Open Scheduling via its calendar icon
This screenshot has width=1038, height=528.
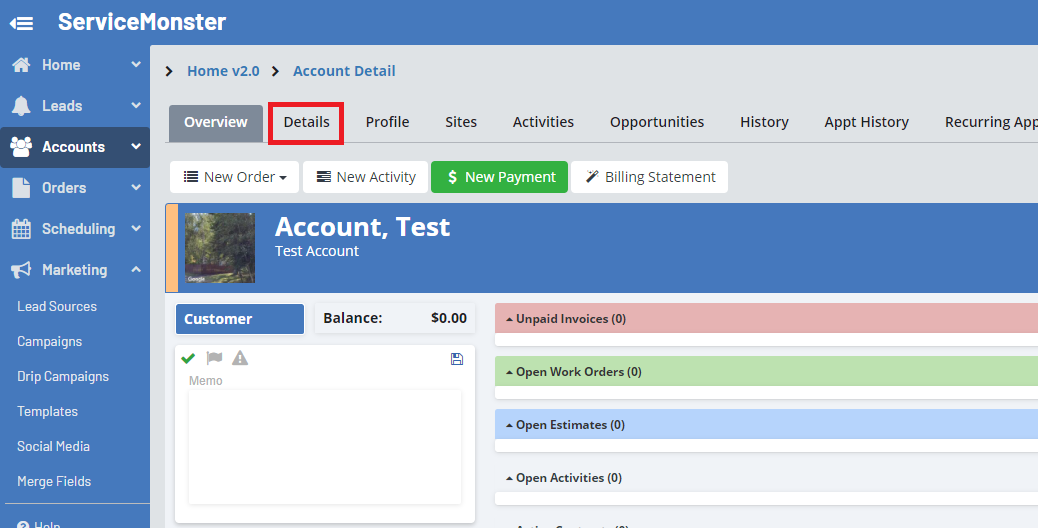pyautogui.click(x=21, y=229)
